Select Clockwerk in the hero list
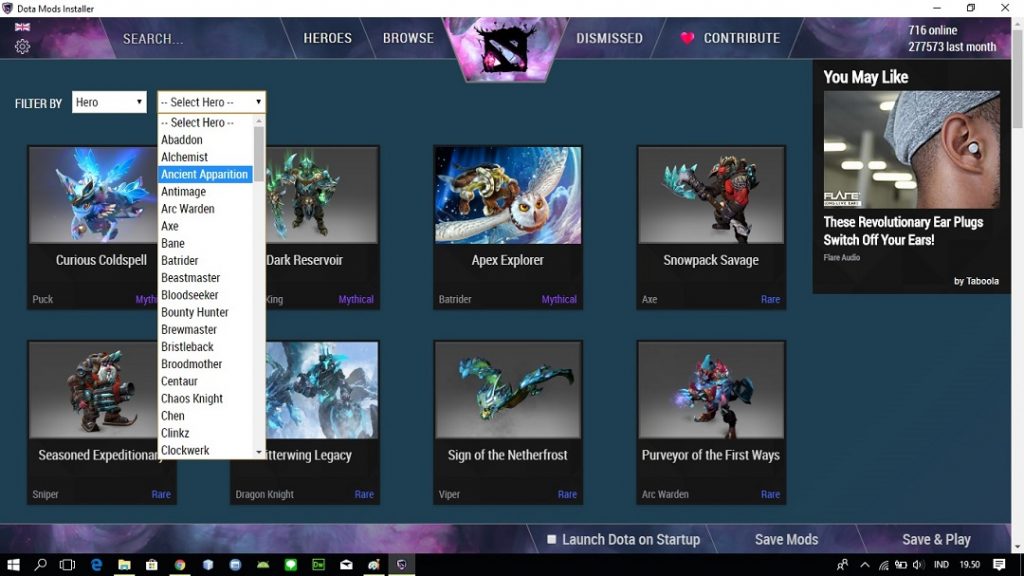This screenshot has width=1024, height=576. (205, 451)
